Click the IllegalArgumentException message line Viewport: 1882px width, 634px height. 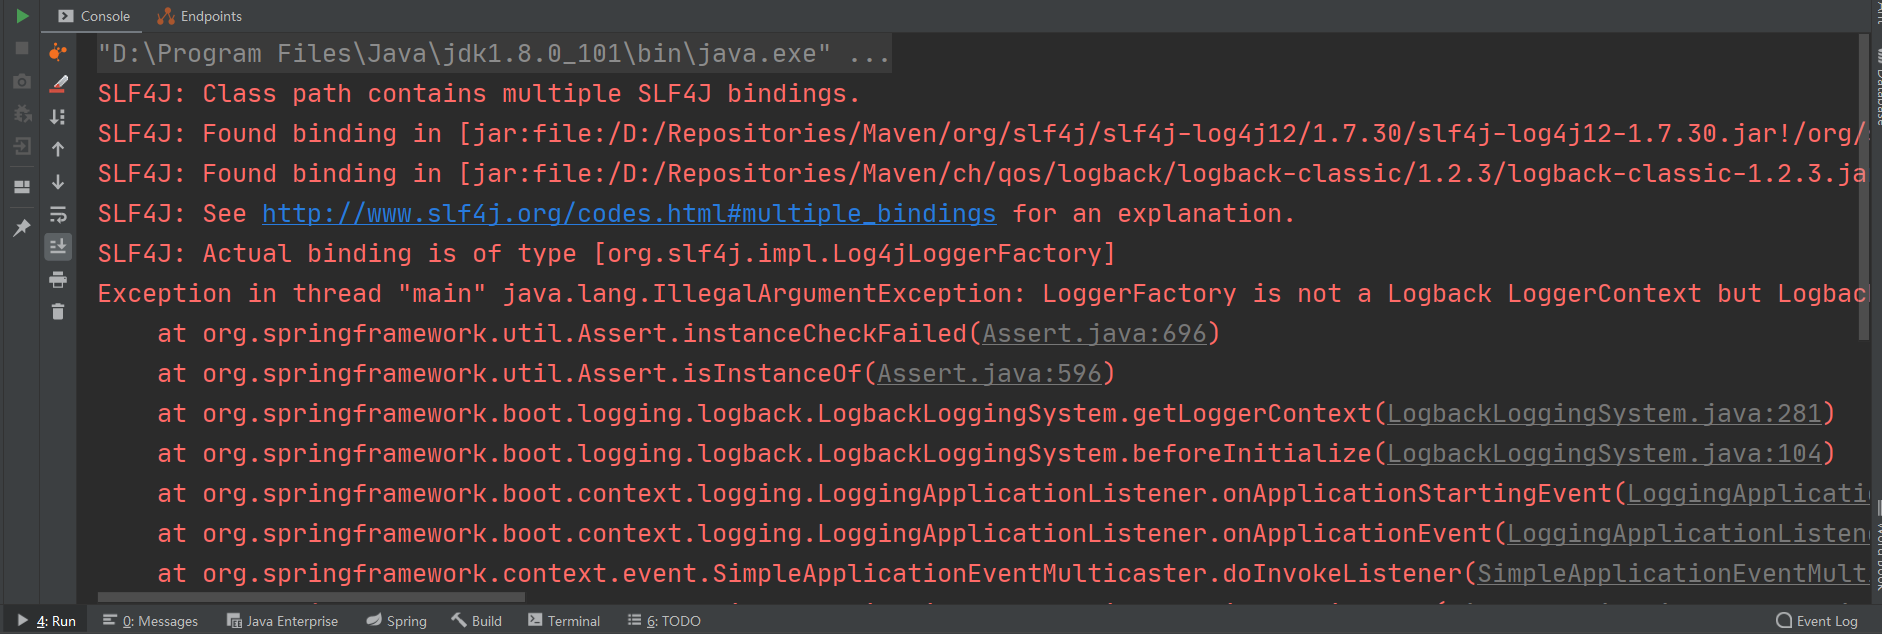(x=982, y=294)
